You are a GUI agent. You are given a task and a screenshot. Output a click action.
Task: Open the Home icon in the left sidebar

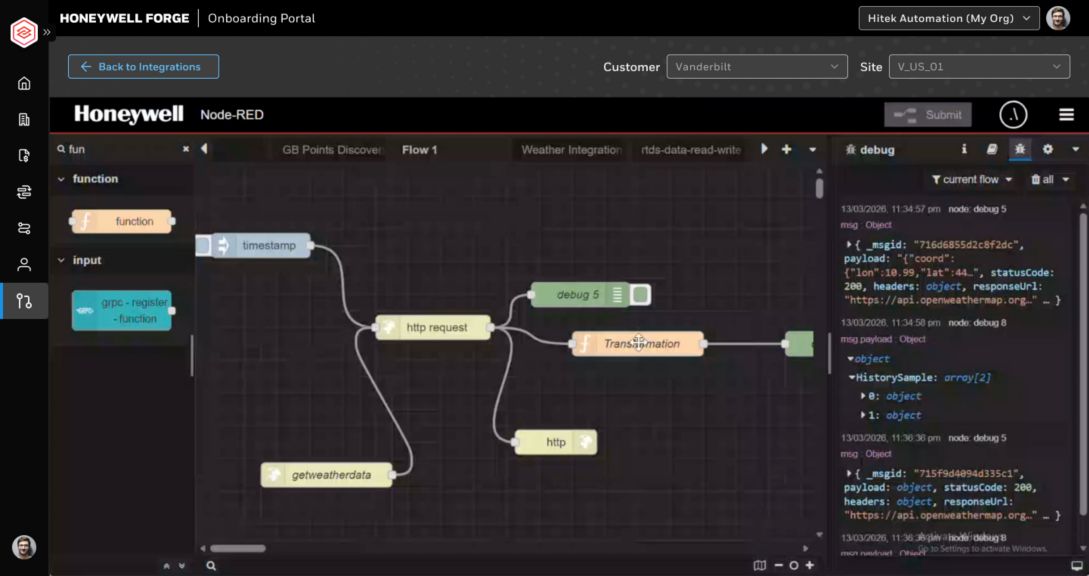pos(24,83)
